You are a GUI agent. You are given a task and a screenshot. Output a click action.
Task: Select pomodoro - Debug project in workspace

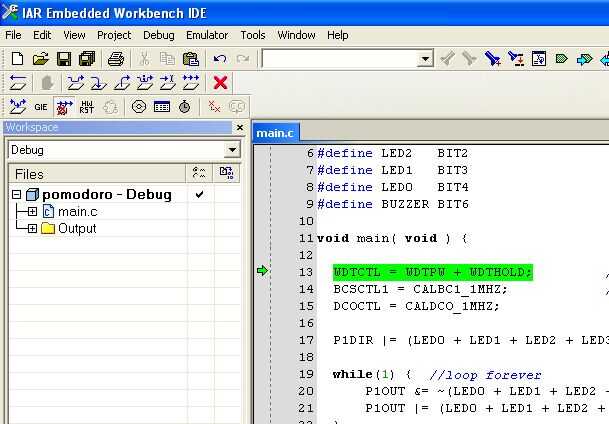click(107, 195)
